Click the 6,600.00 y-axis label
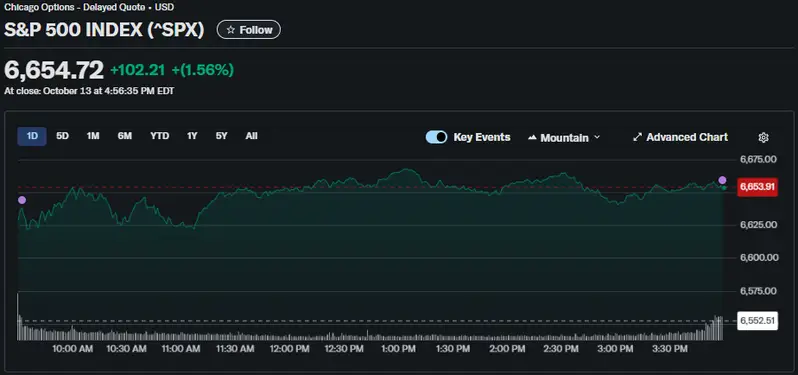798x375 pixels. 758,257
